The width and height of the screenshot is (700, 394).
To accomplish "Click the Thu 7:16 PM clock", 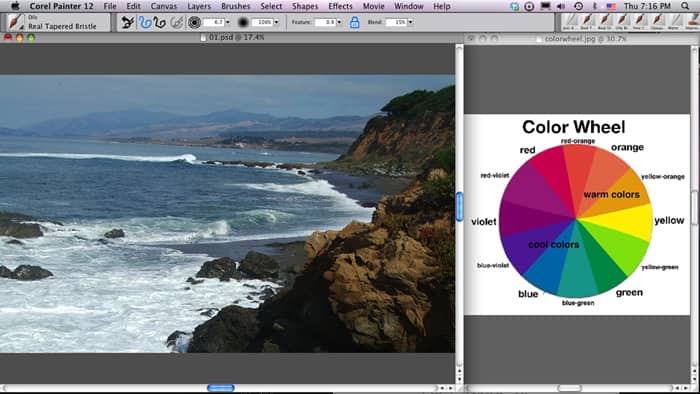I will 647,6.
